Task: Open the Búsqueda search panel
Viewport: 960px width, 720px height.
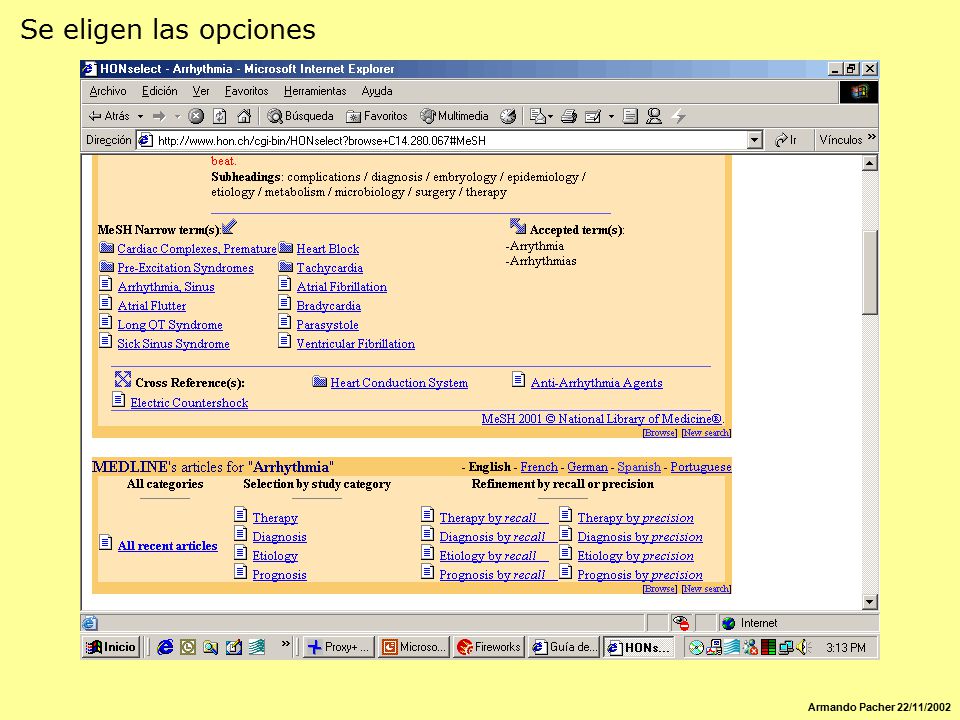Action: (301, 116)
